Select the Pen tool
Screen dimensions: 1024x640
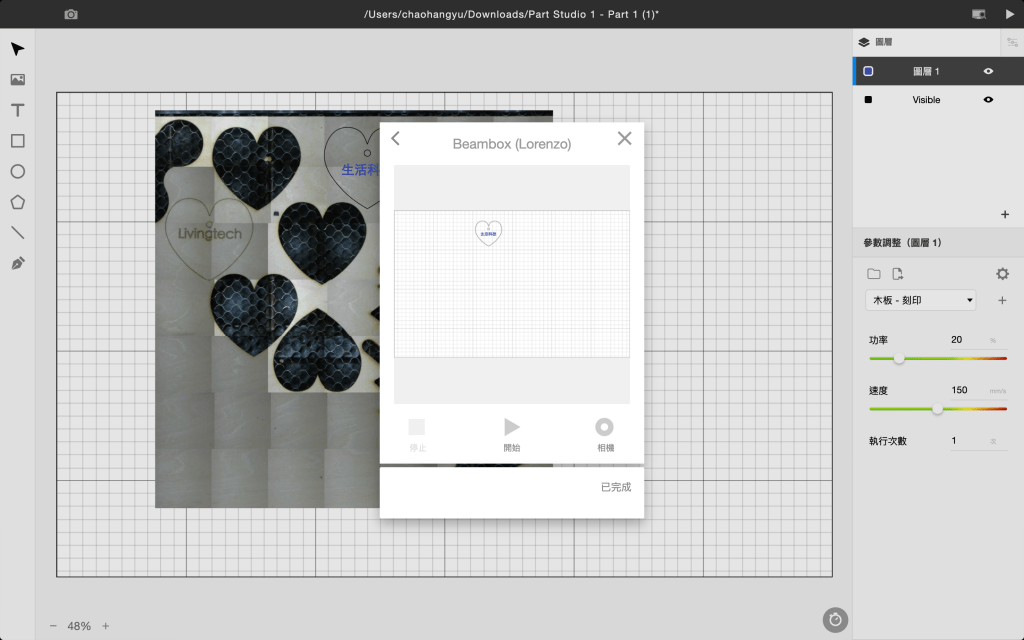(x=17, y=263)
